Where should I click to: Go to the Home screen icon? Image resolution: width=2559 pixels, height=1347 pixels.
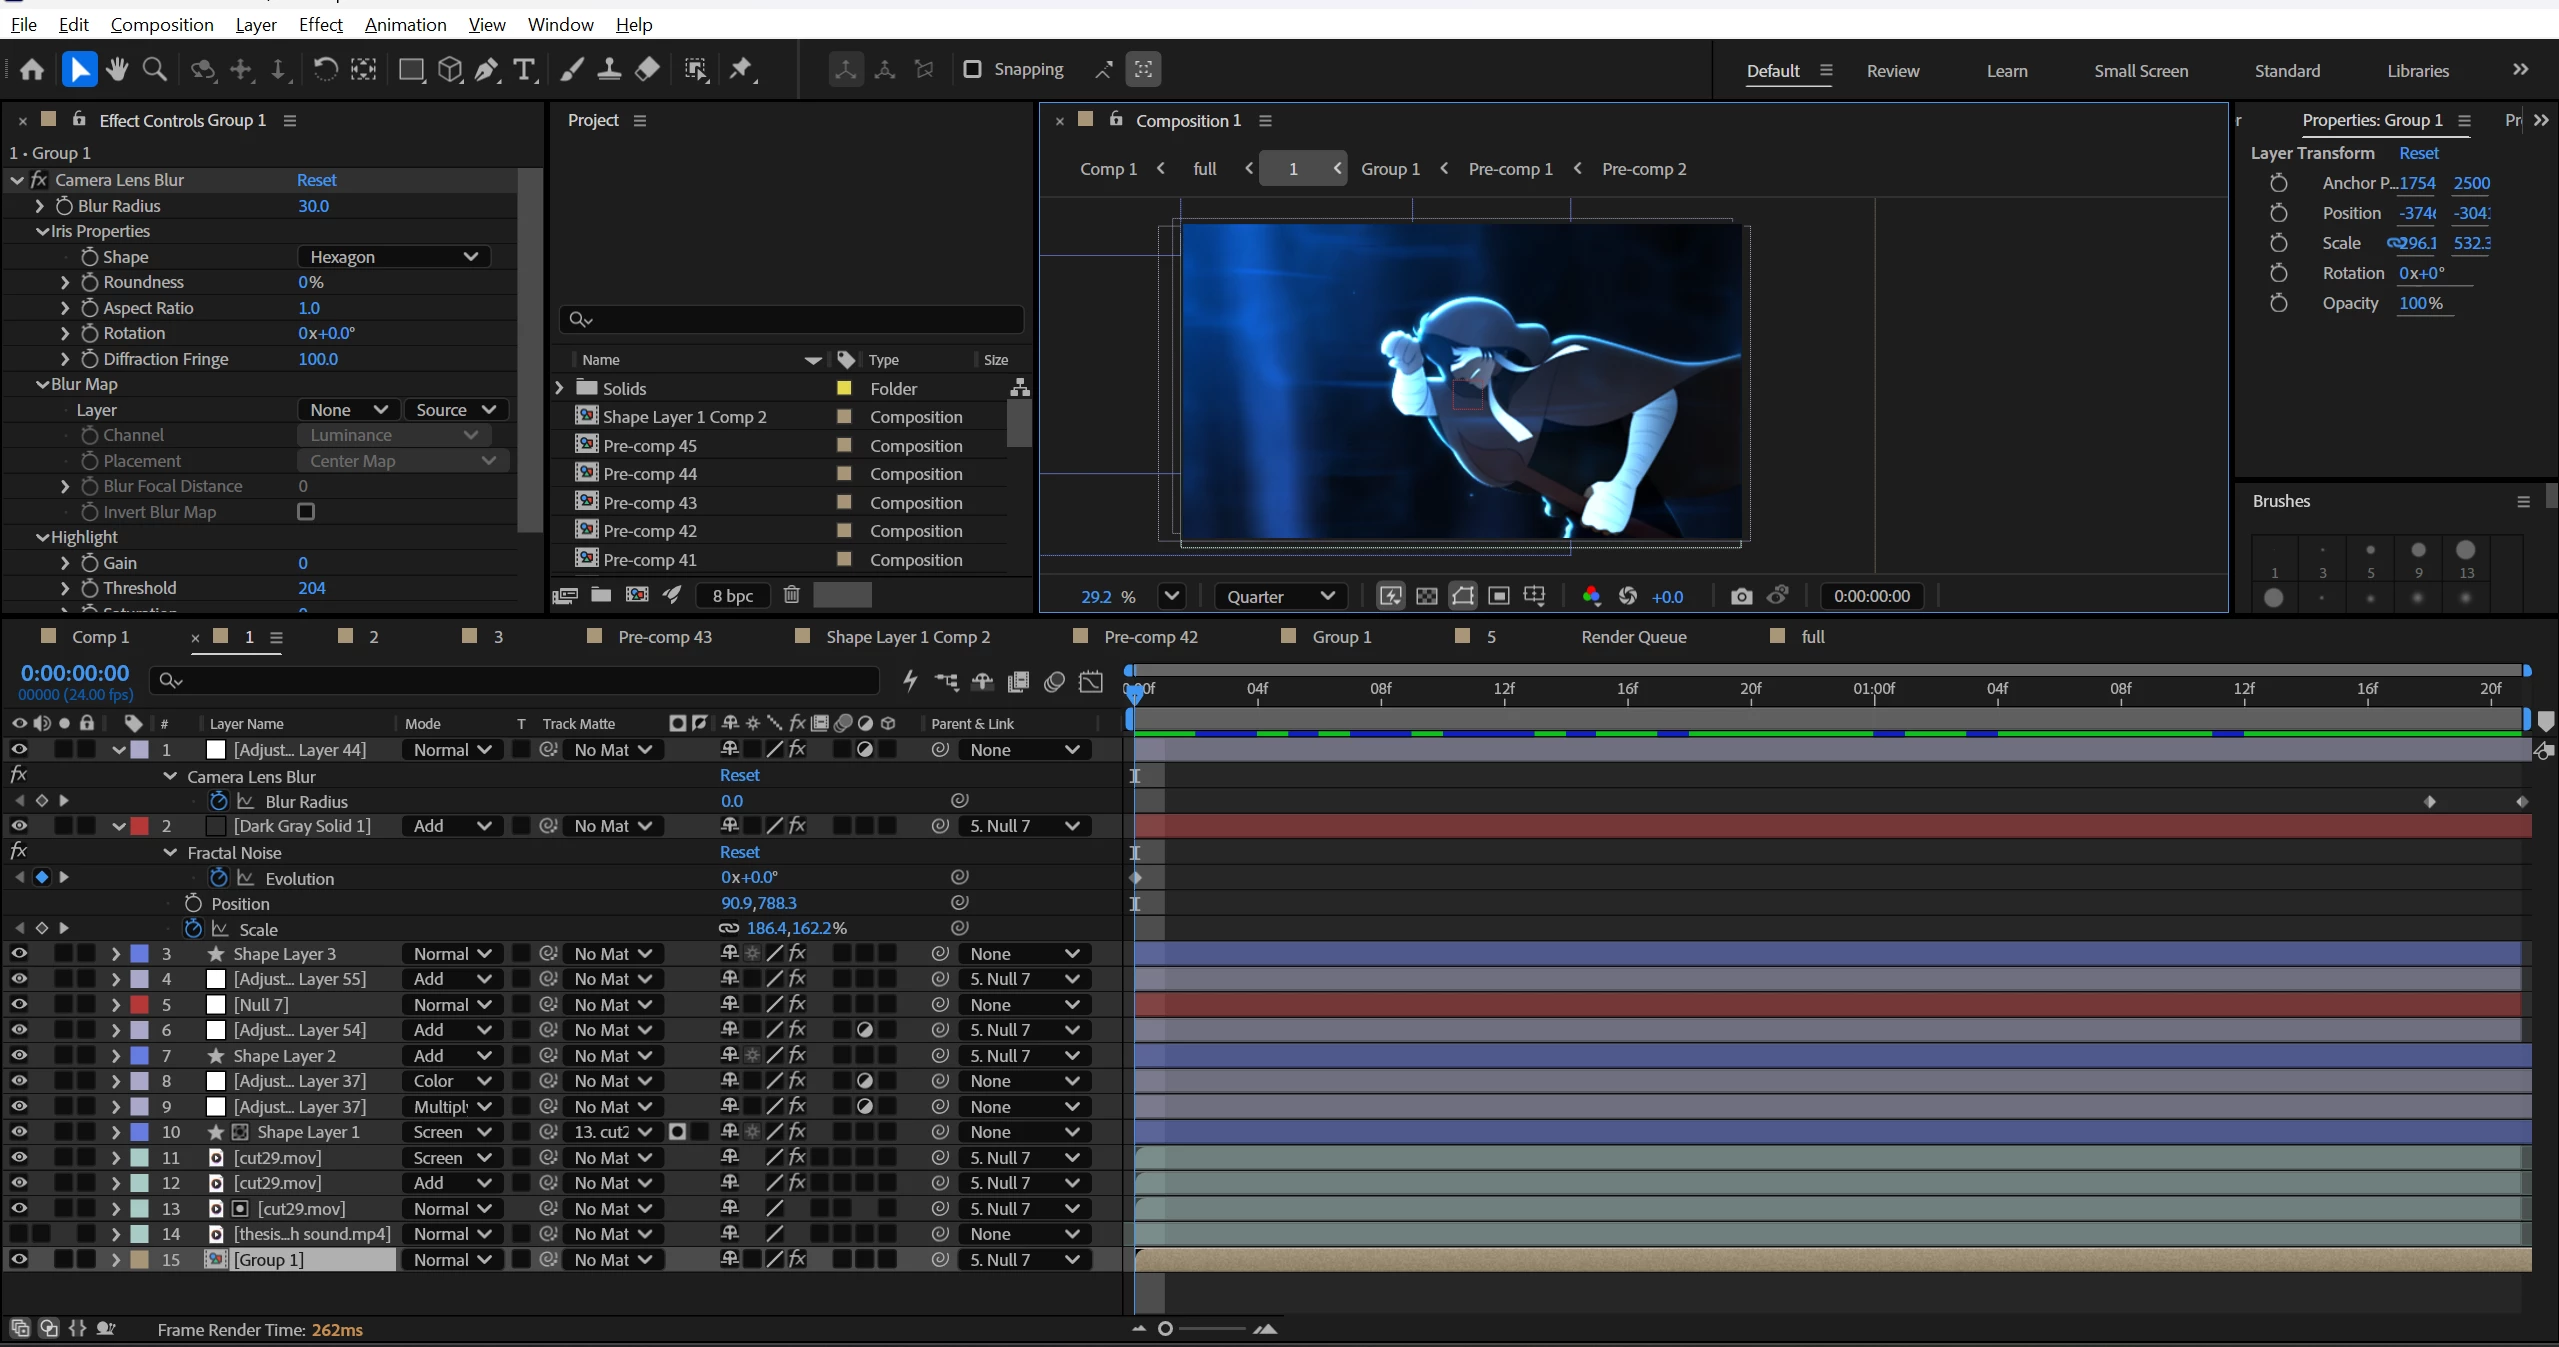point(32,69)
